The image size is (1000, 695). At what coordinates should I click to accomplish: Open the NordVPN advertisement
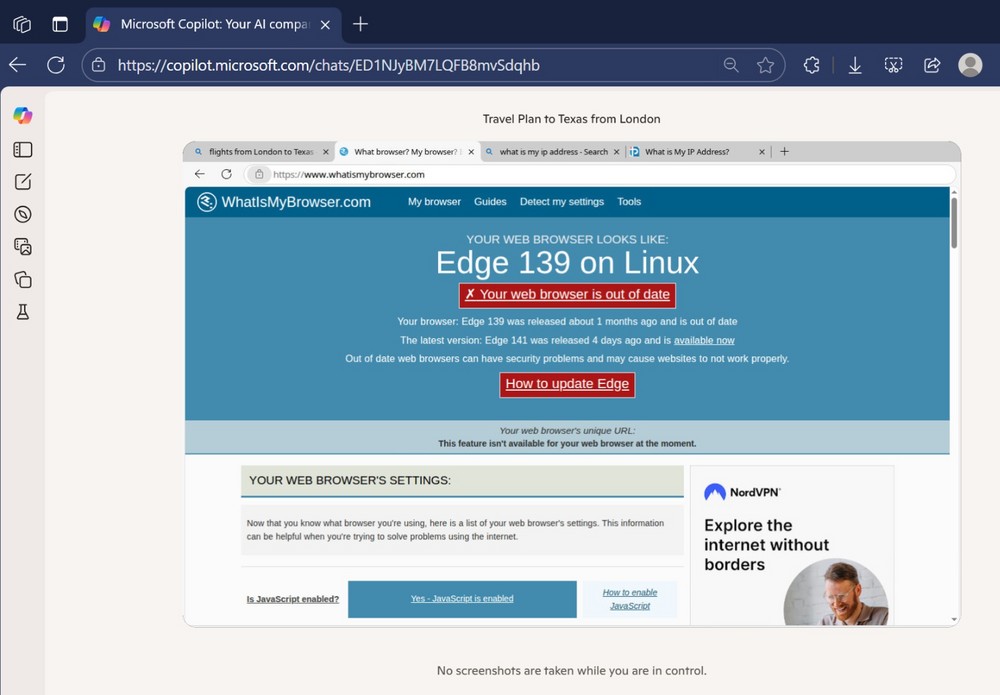tap(792, 546)
